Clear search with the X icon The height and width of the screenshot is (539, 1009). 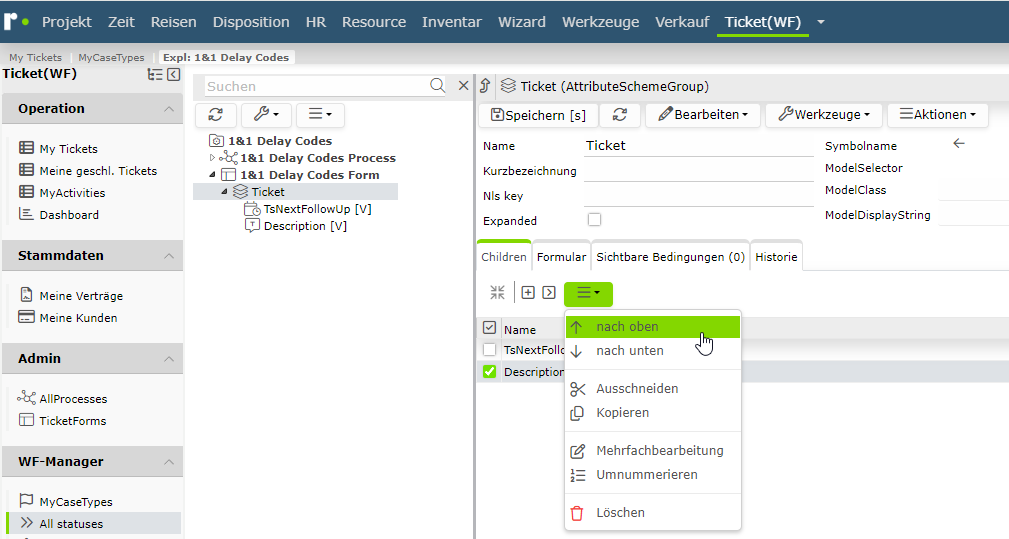point(463,86)
